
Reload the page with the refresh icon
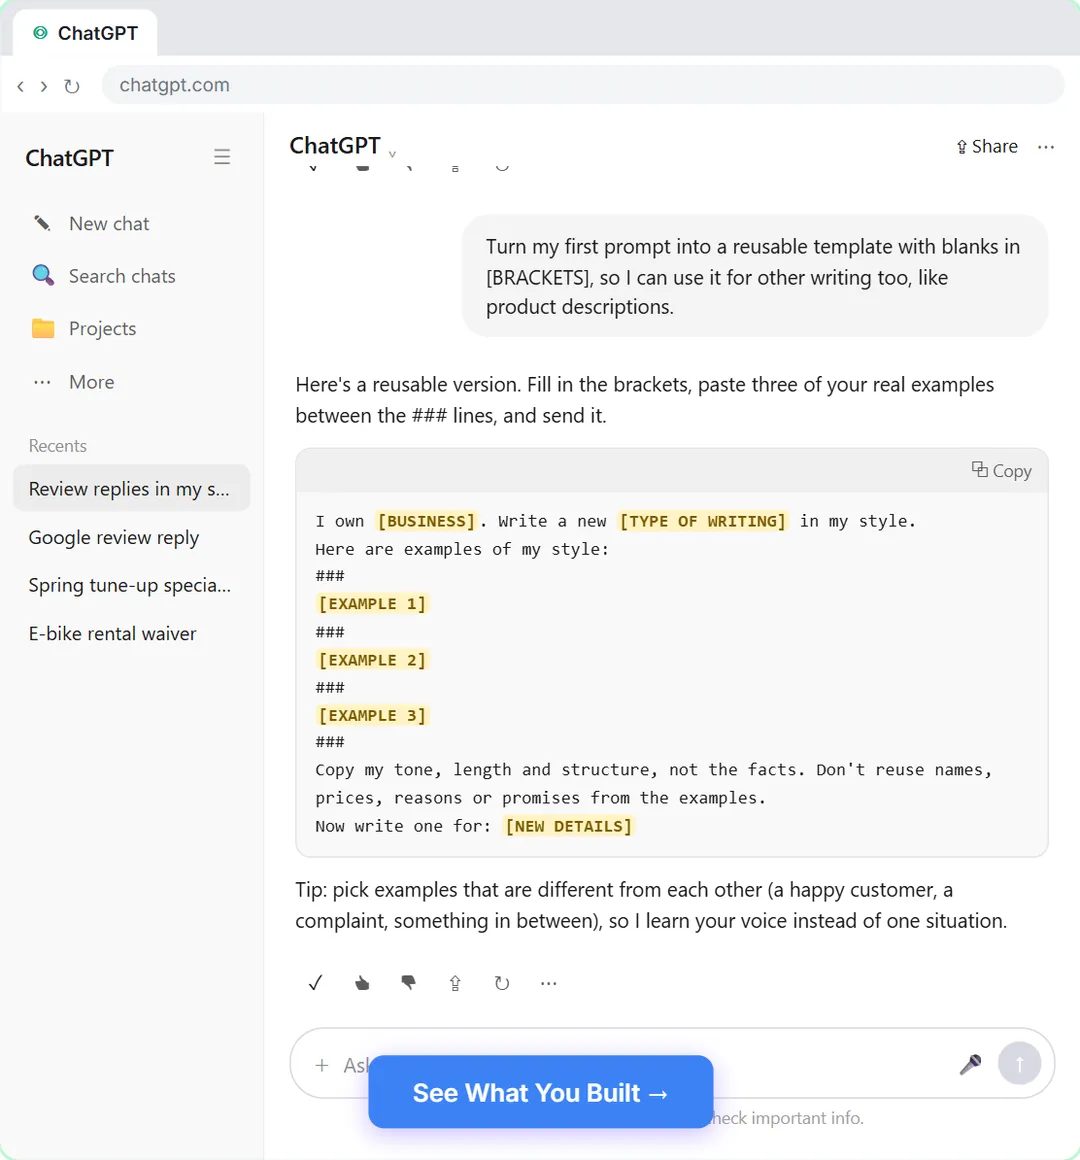72,86
